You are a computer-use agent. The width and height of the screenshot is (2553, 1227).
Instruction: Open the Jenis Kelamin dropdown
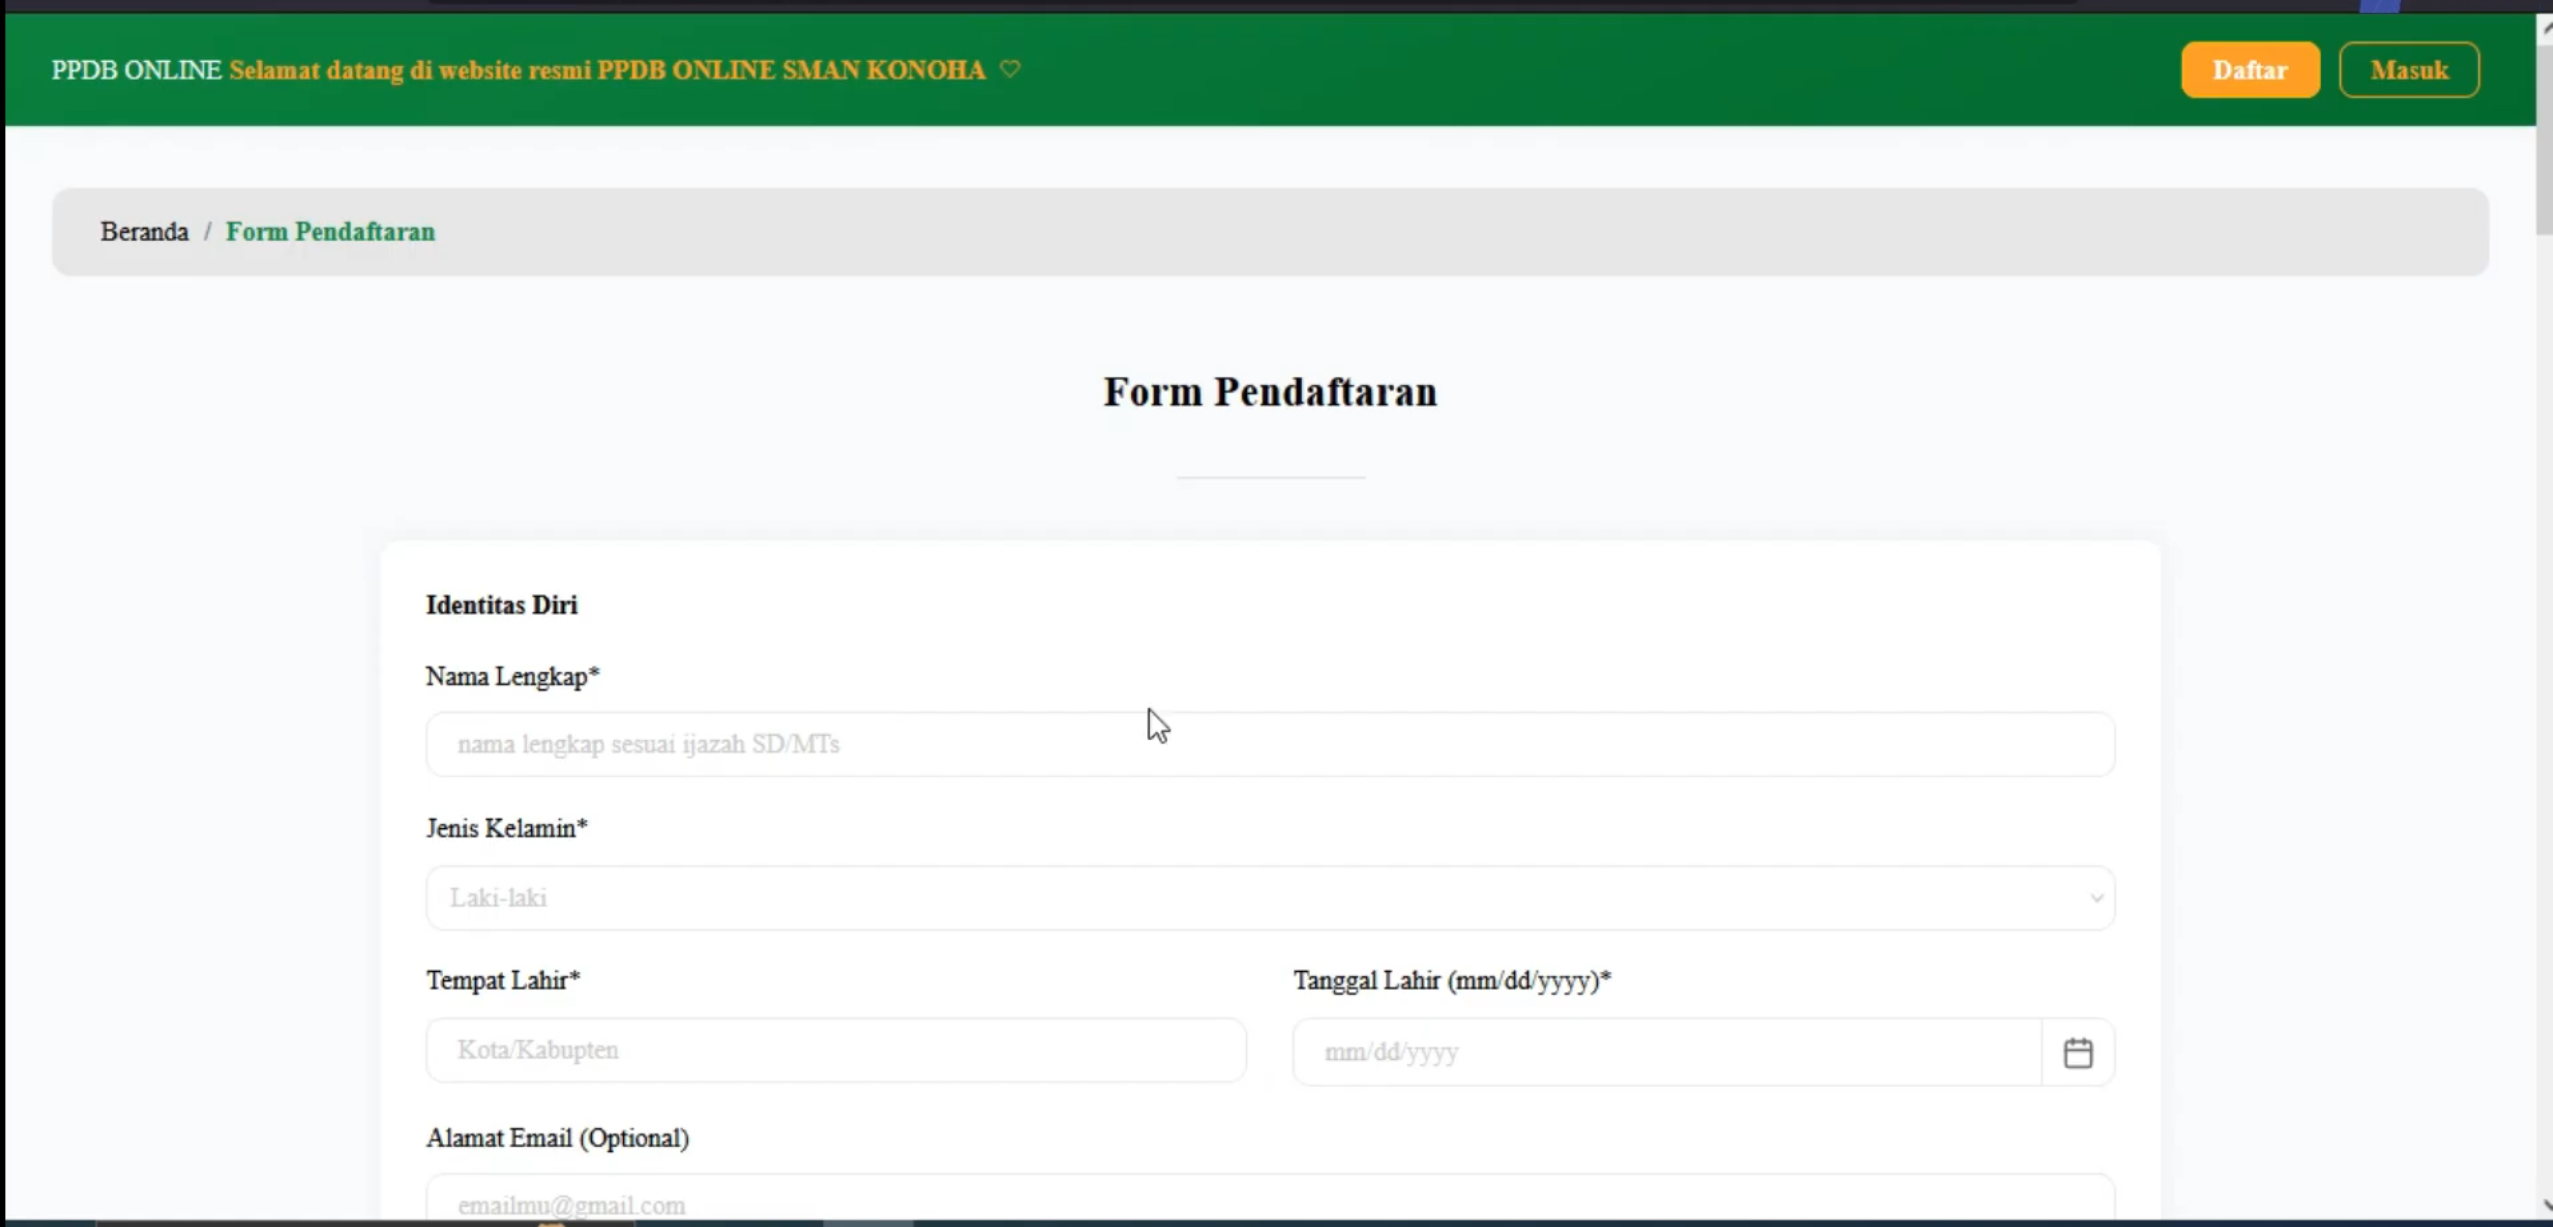1270,898
